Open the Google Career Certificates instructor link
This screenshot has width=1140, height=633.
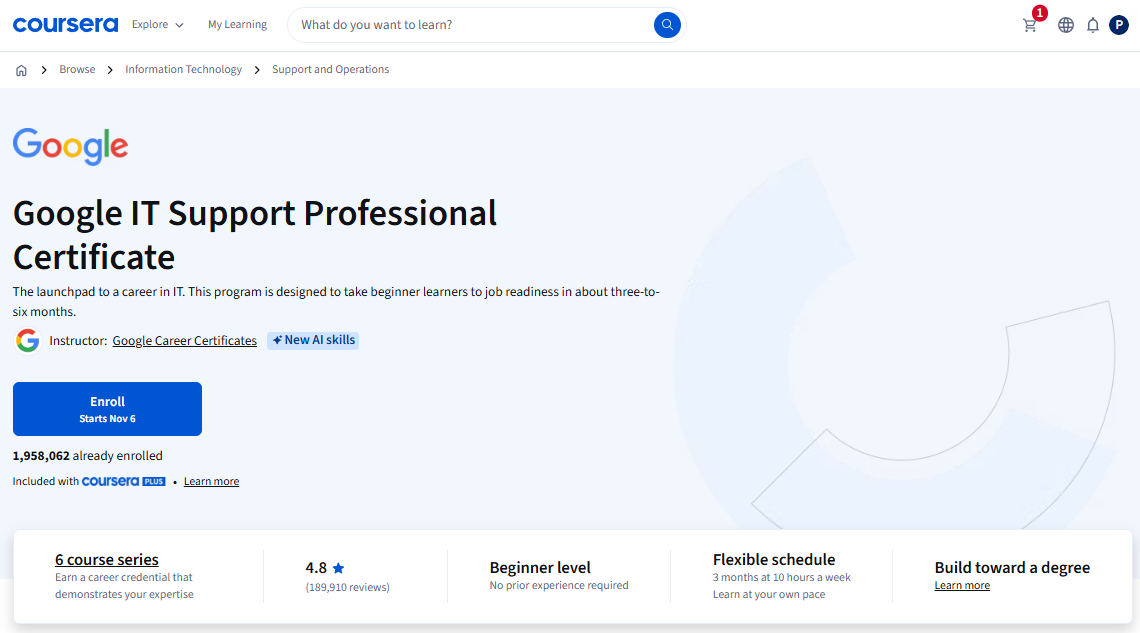184,340
